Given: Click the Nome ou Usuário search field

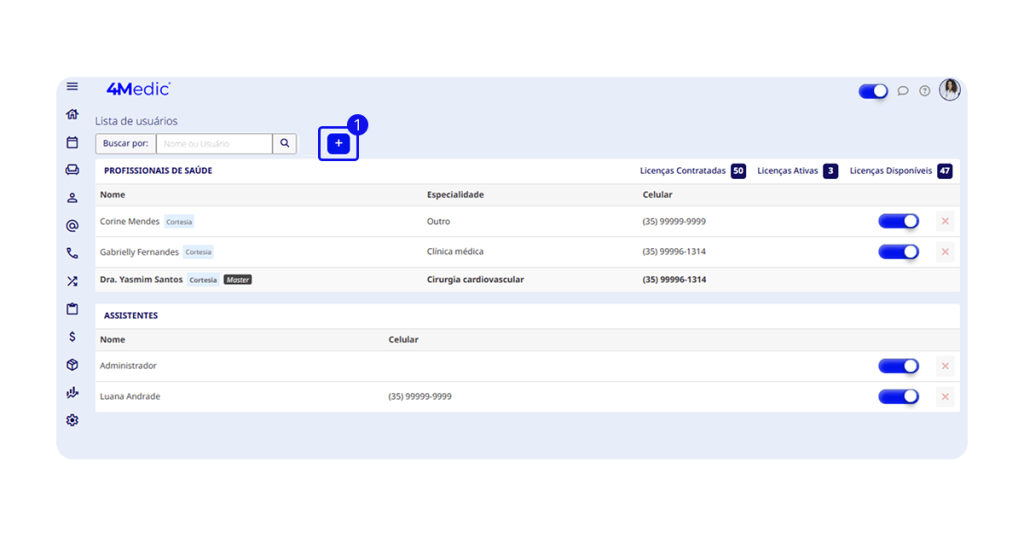Looking at the screenshot, I should (214, 144).
